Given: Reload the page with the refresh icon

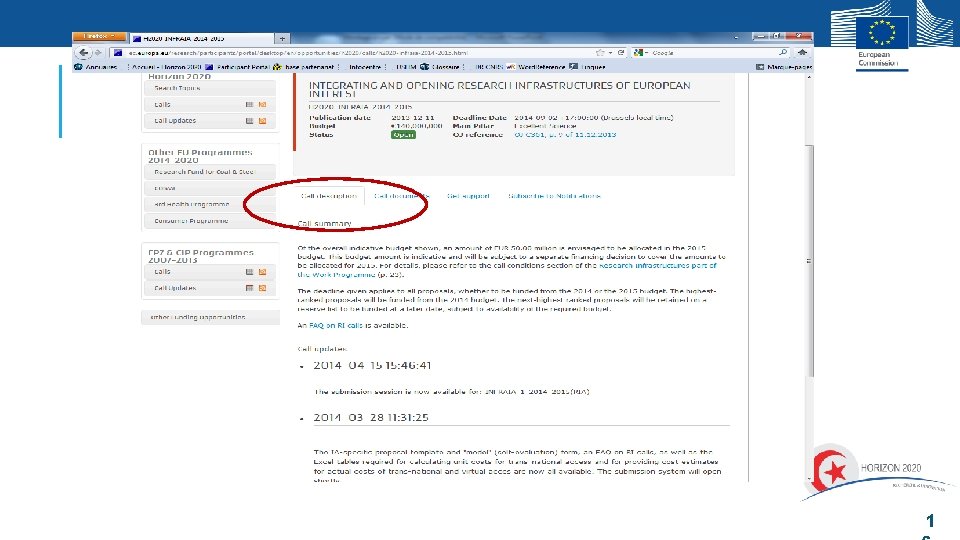Looking at the screenshot, I should [621, 53].
